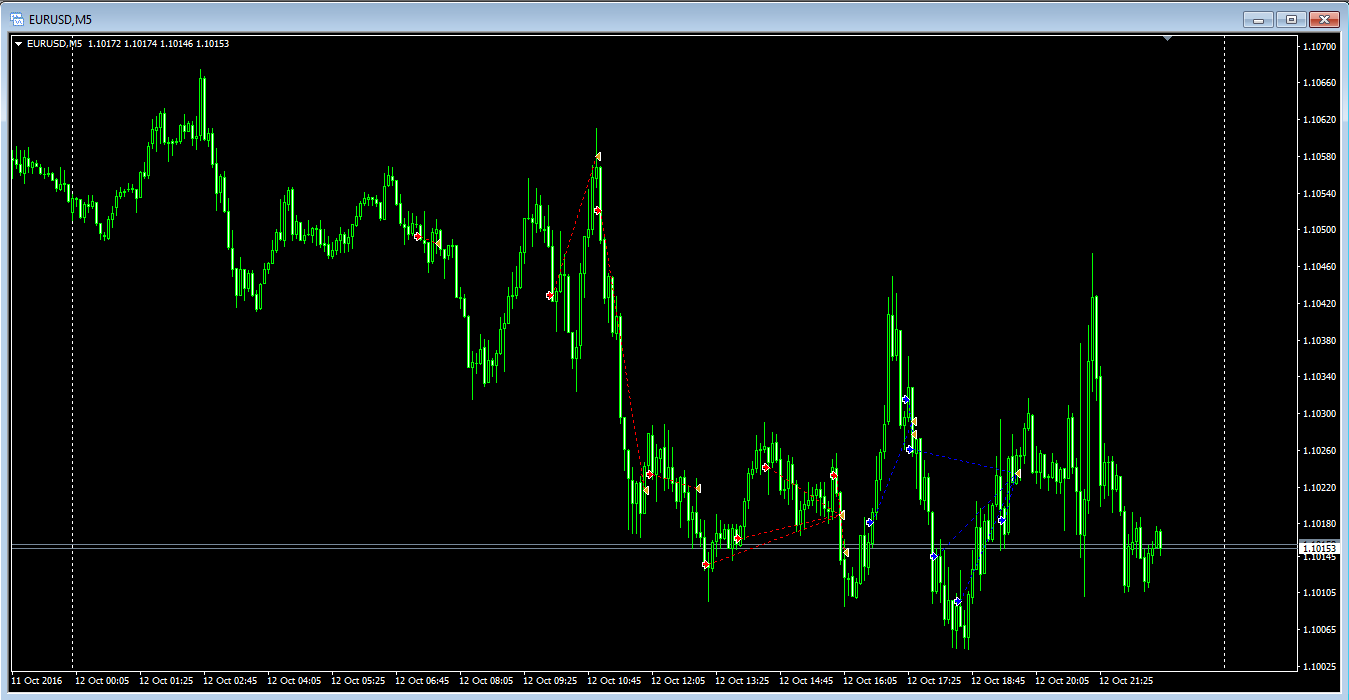Click the 12 Oct 04:05 time label
Viewport: 1349px width, 700px height.
[294, 681]
